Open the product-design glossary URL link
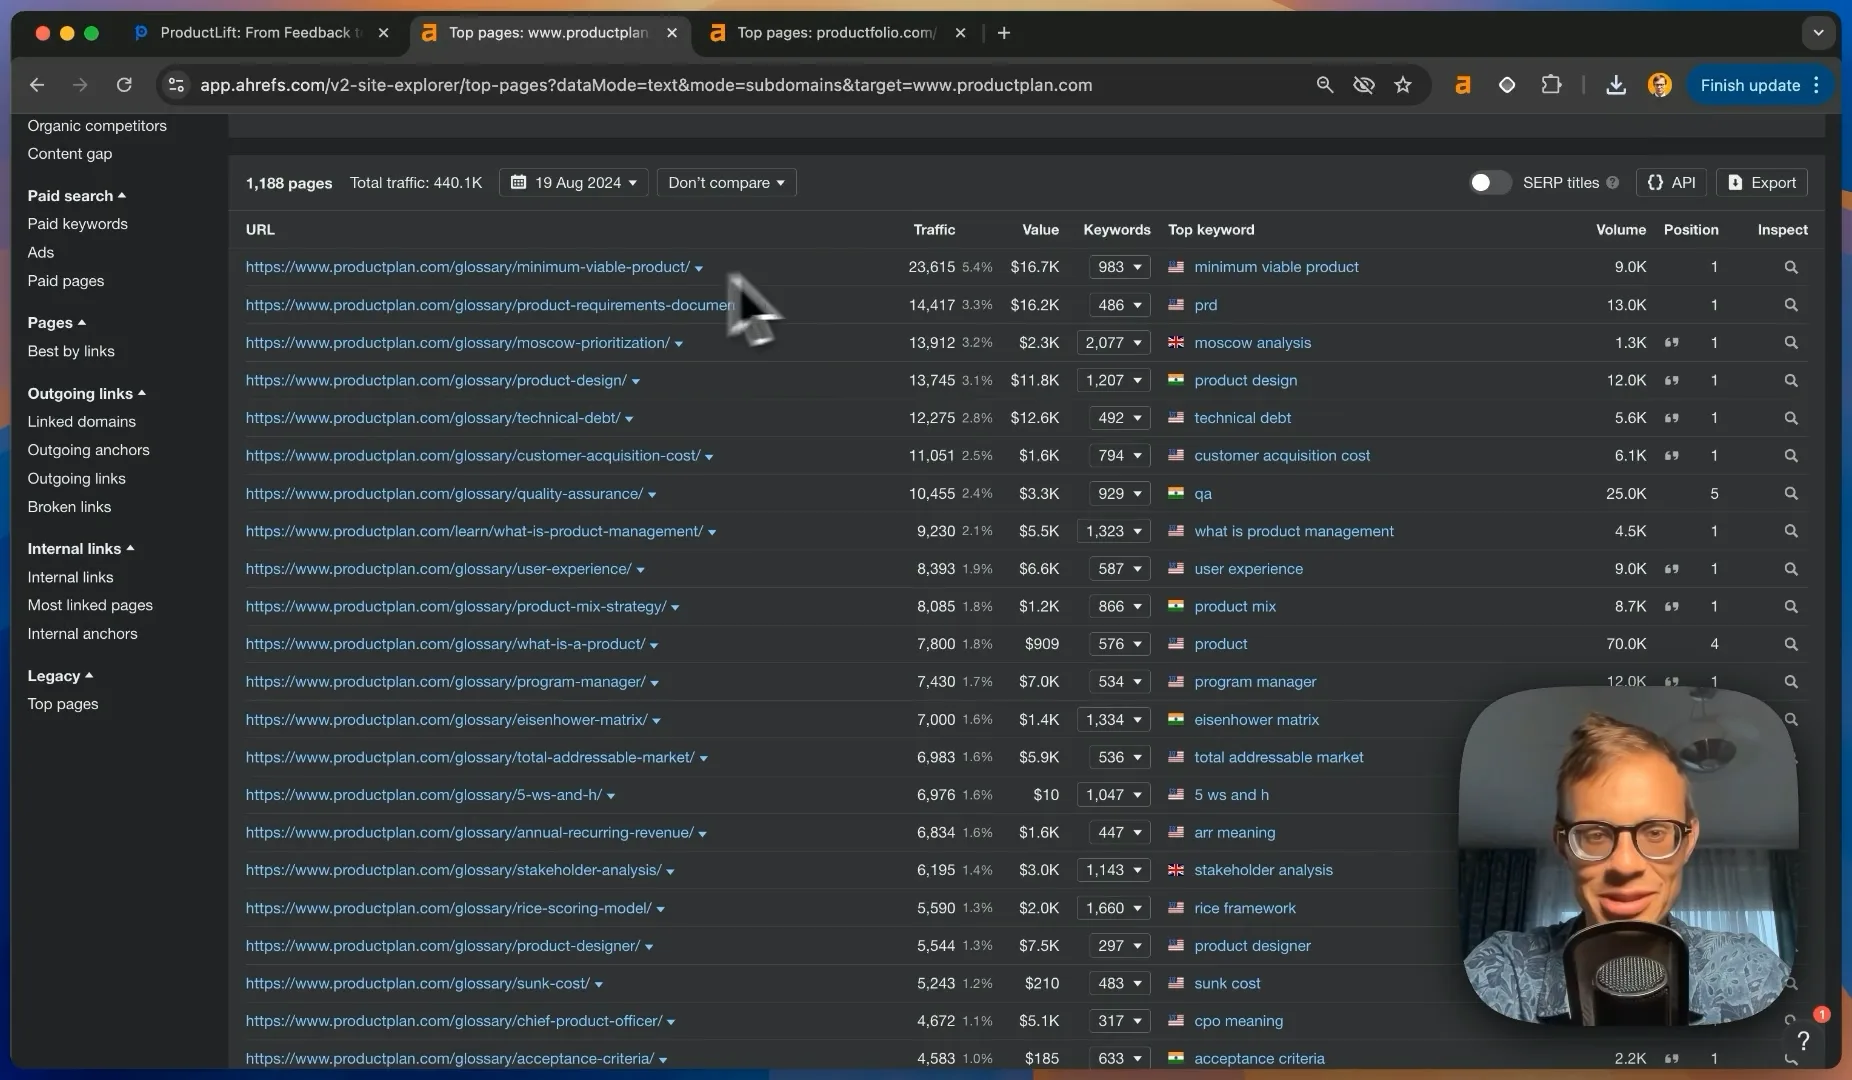Image resolution: width=1852 pixels, height=1080 pixels. point(436,380)
